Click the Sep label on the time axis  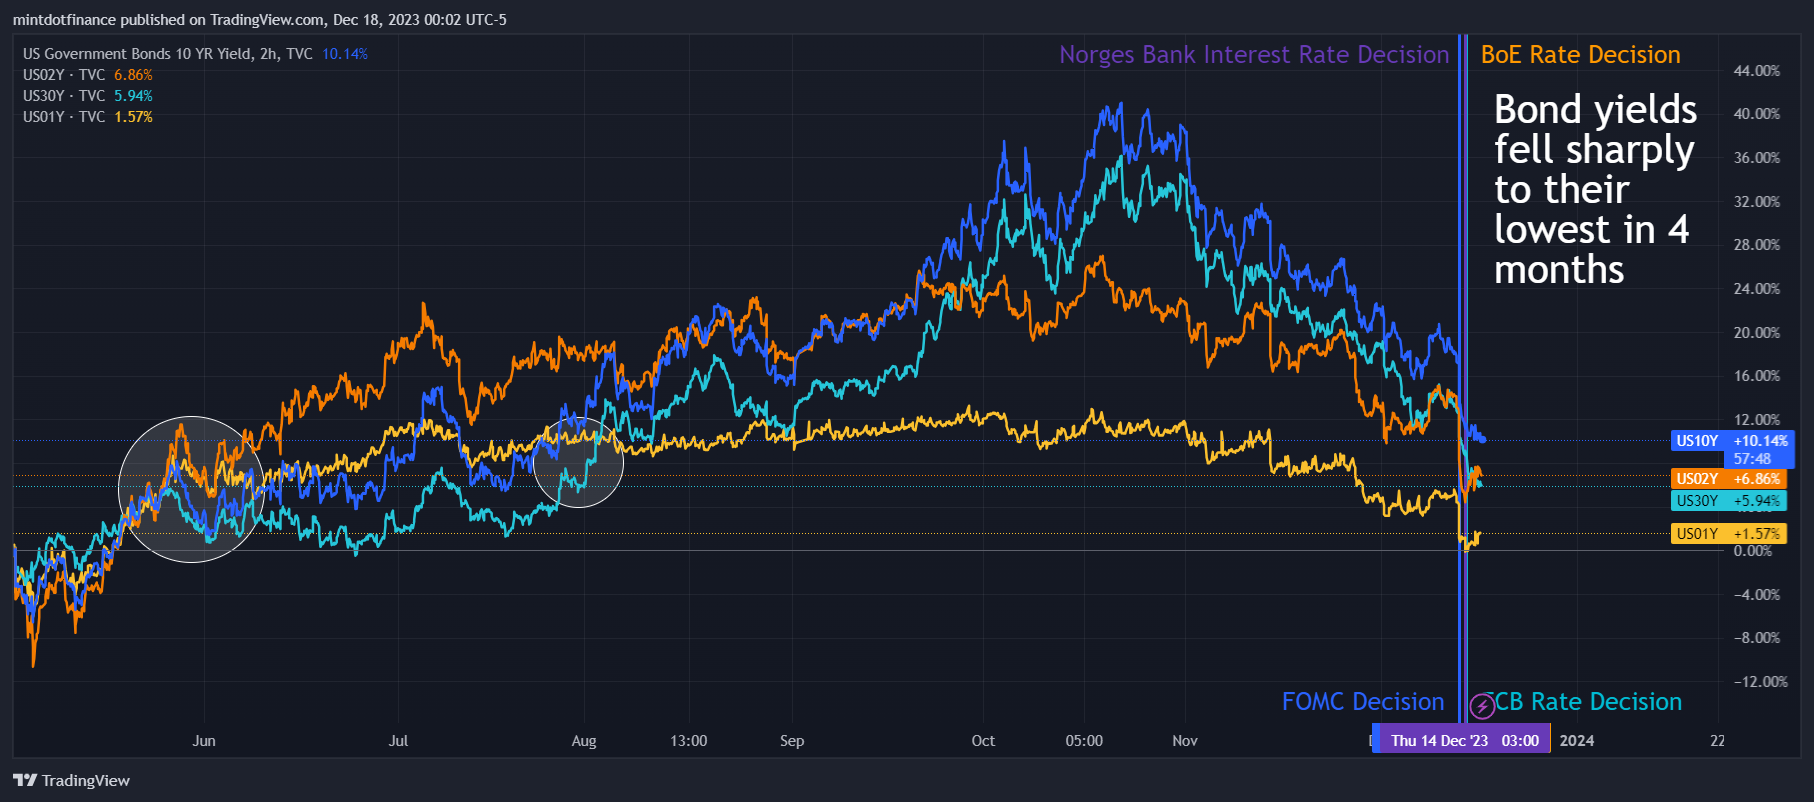pyautogui.click(x=792, y=741)
